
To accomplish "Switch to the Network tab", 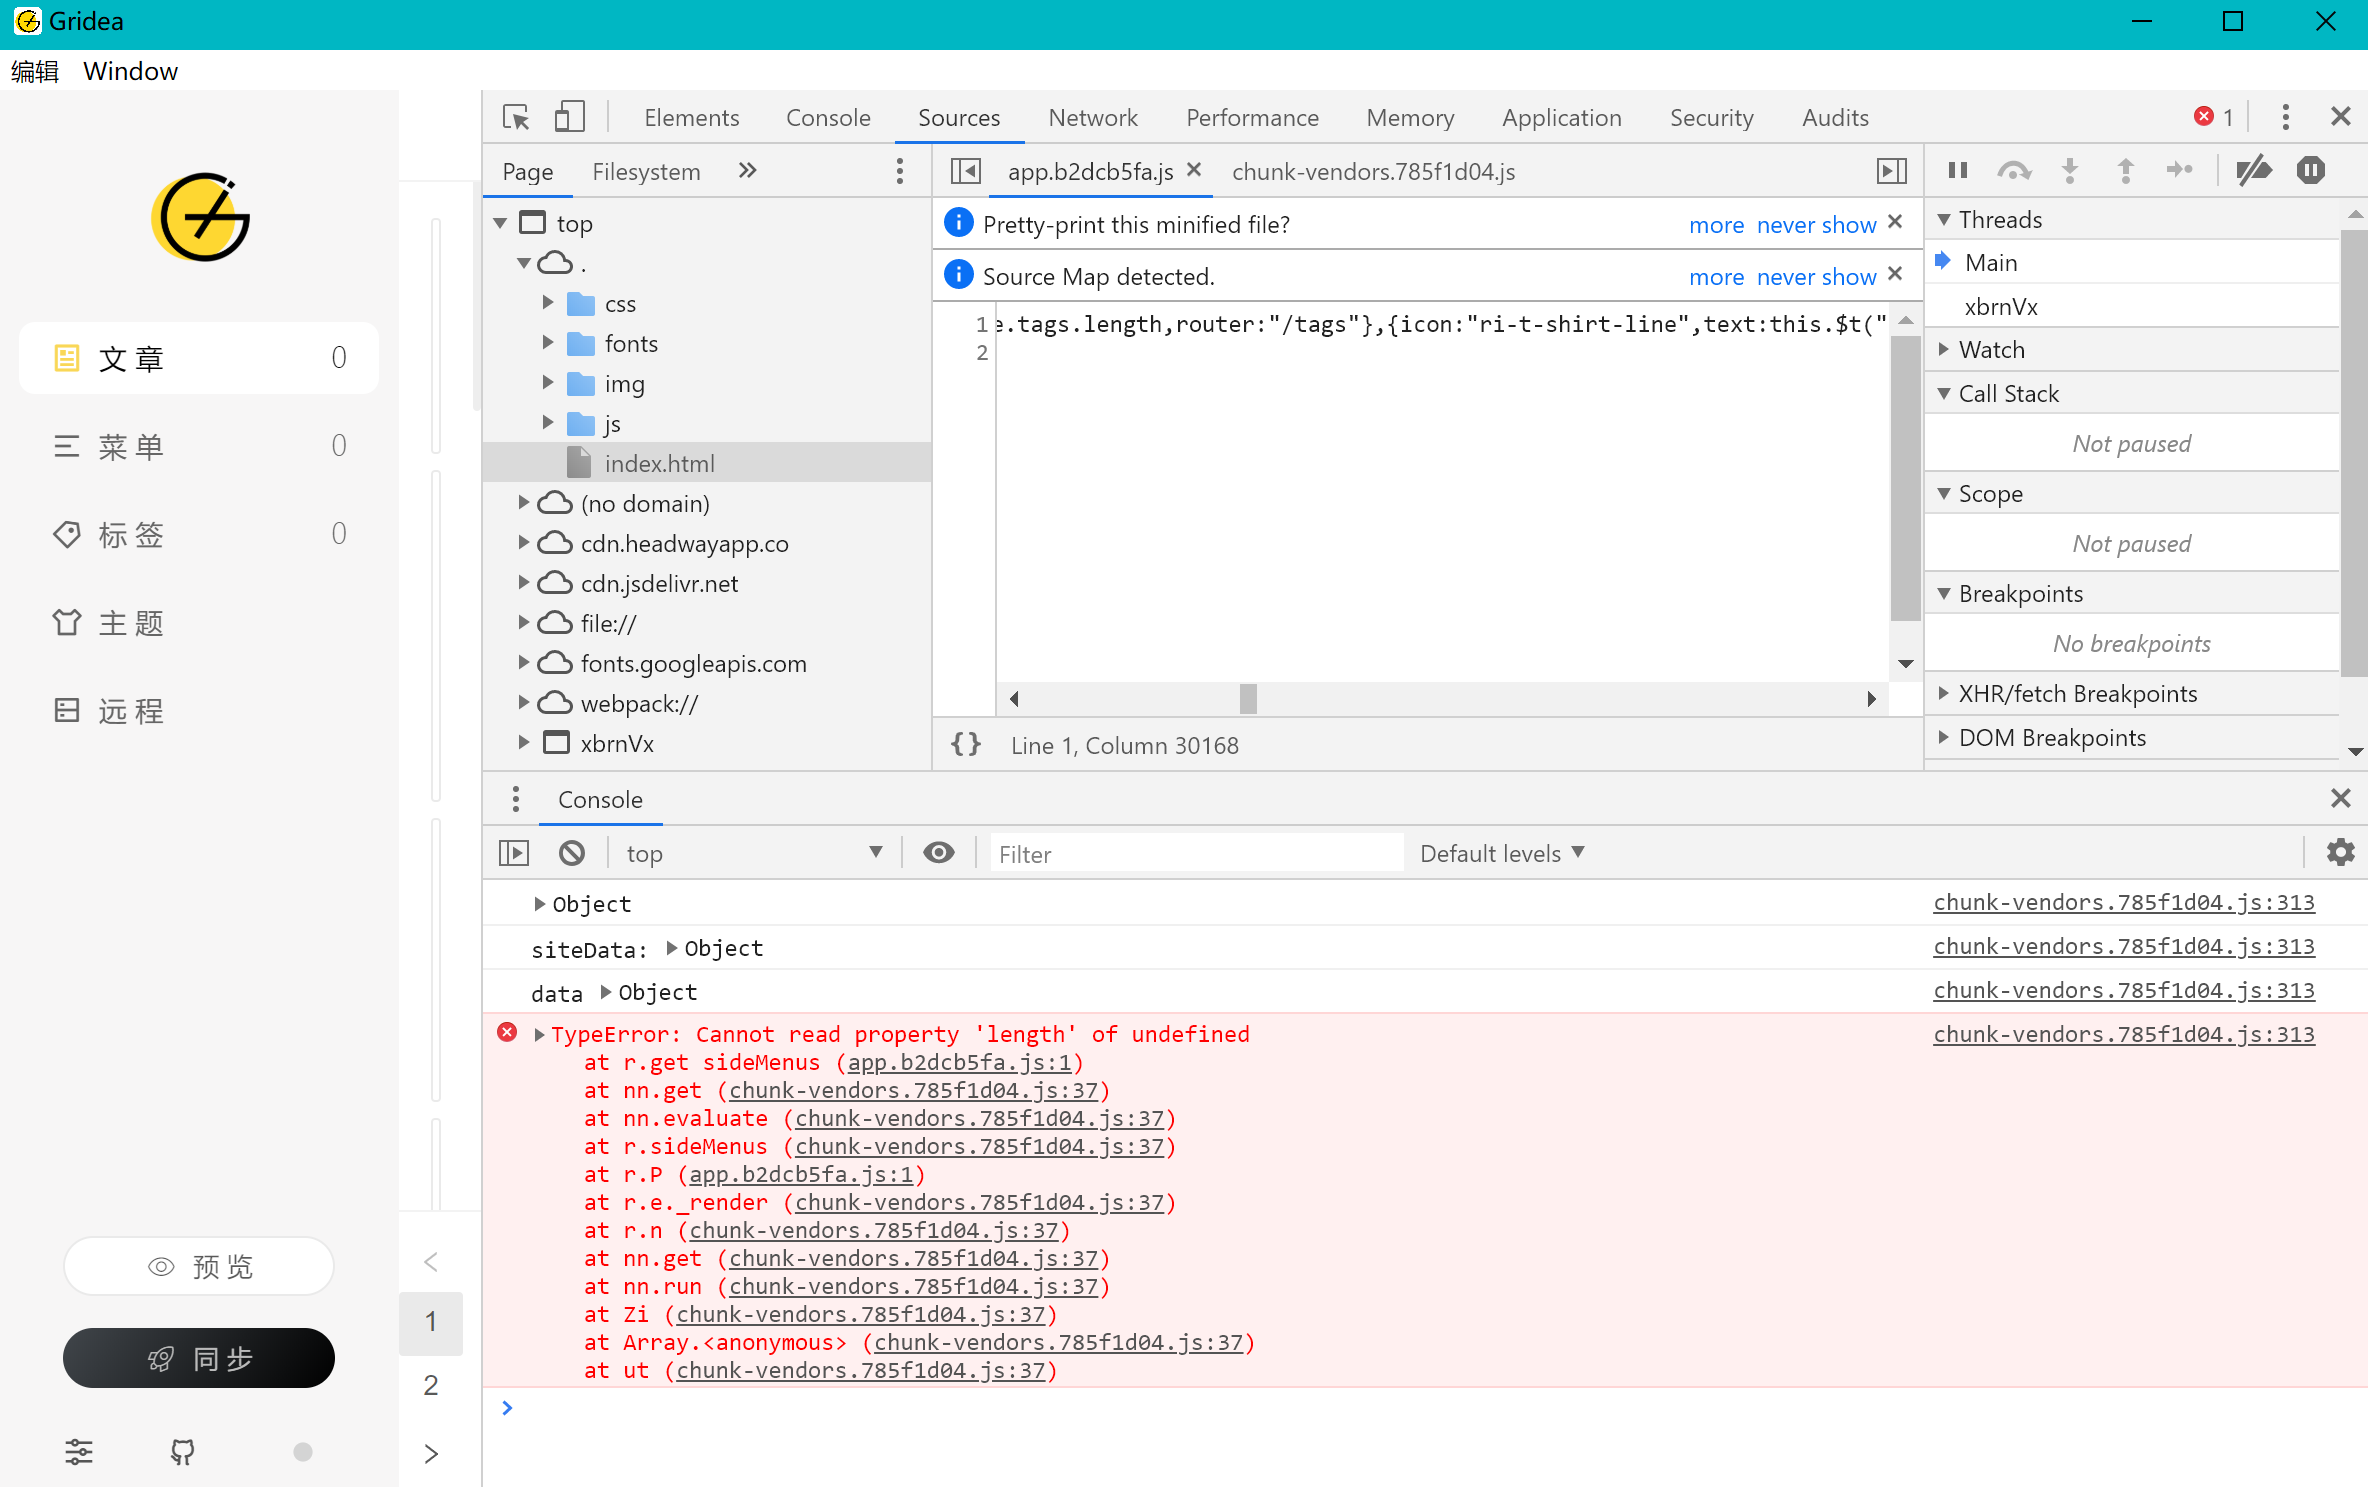I will 1092,117.
